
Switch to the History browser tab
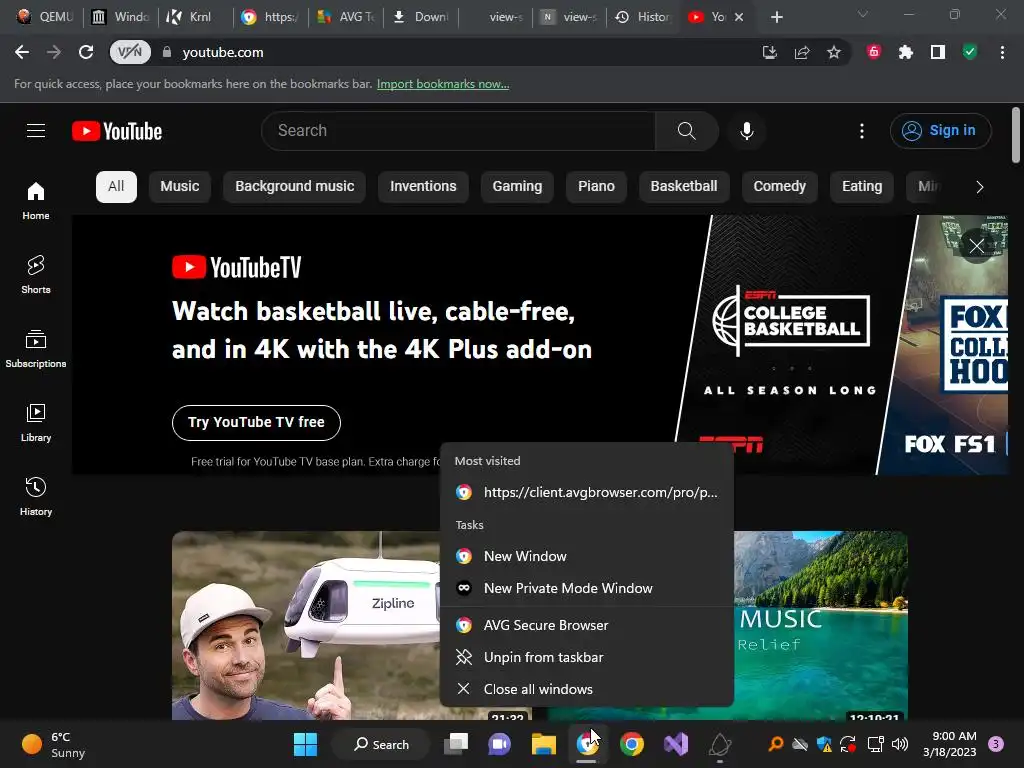644,17
